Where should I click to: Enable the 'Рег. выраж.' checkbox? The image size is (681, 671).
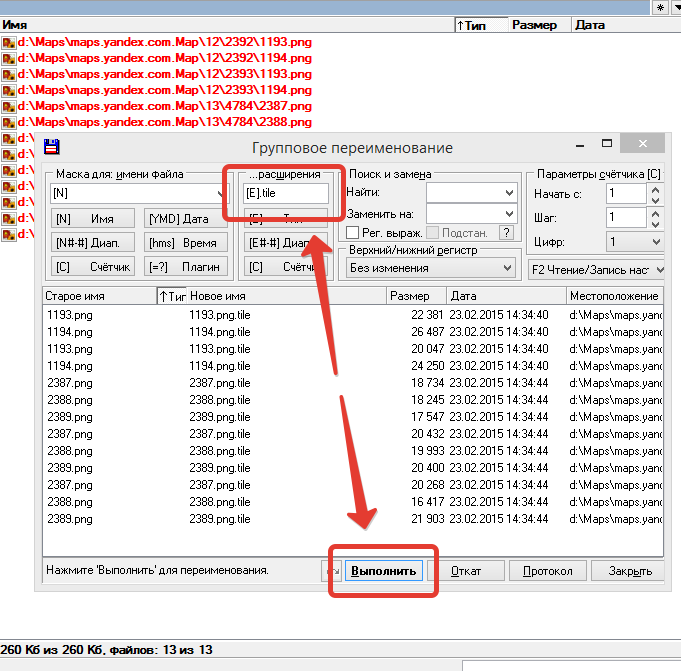(353, 233)
